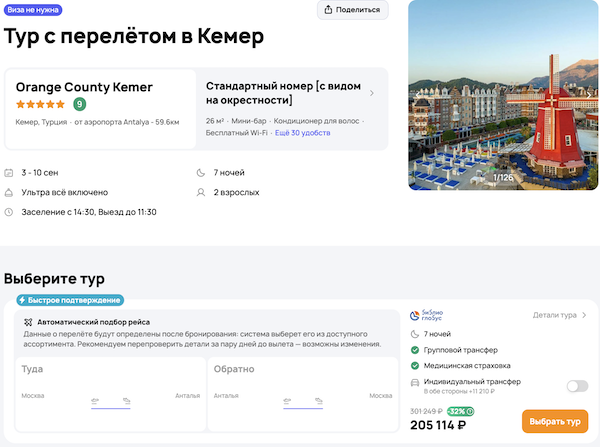600x447 pixels.
Task: Click the green check beside Медицинская страховка
Action: click(415, 365)
